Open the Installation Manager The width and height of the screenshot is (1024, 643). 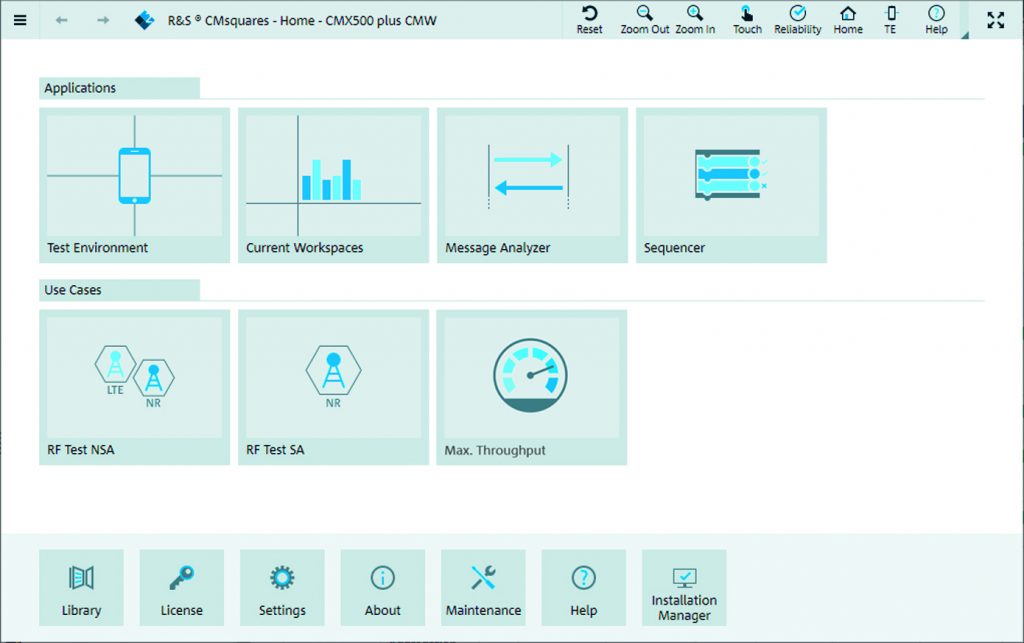pos(684,588)
